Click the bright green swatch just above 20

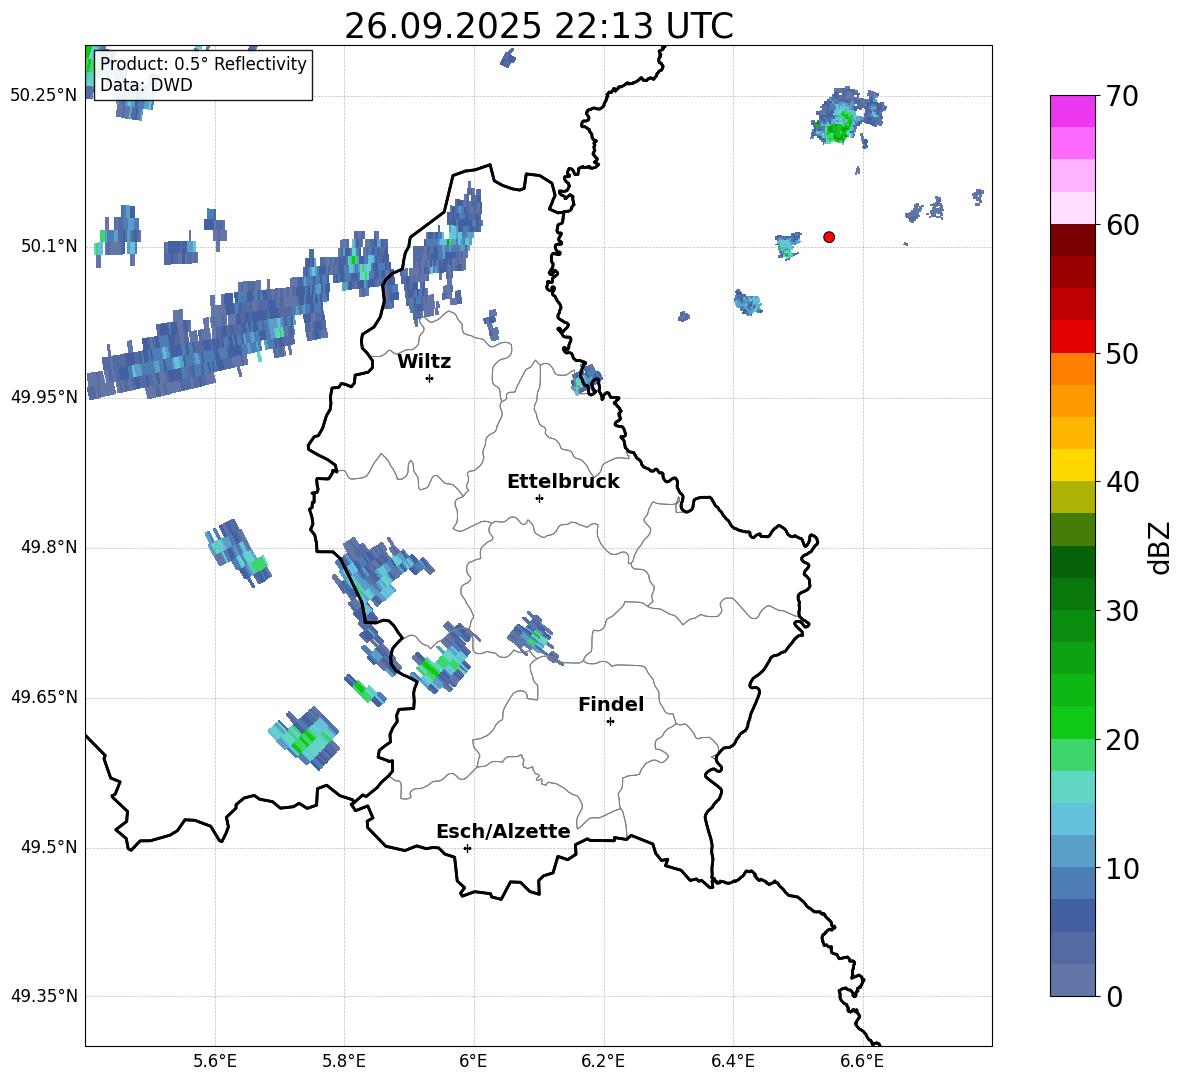pyautogui.click(x=1073, y=723)
